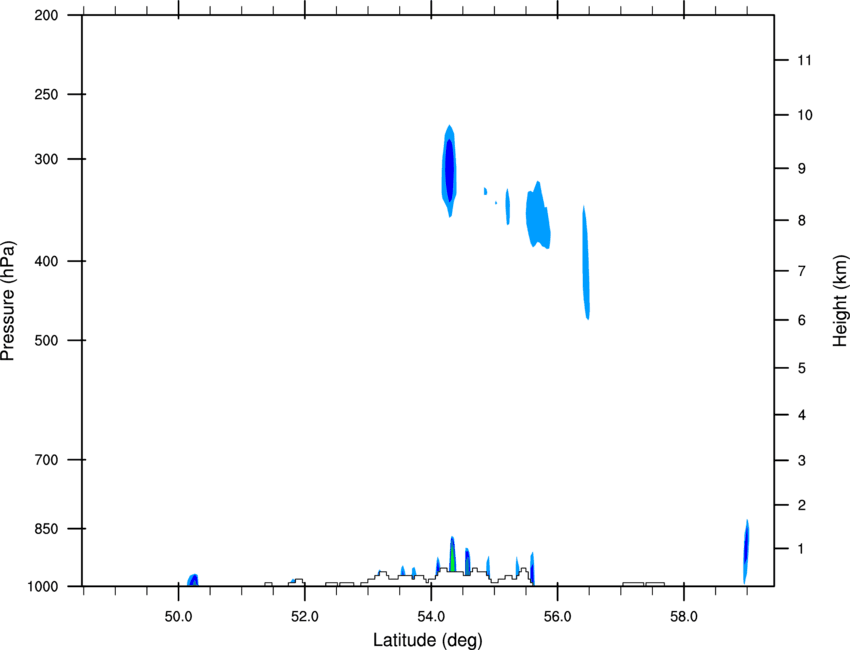Click the 54.0 latitude tick label

[x=431, y=617]
